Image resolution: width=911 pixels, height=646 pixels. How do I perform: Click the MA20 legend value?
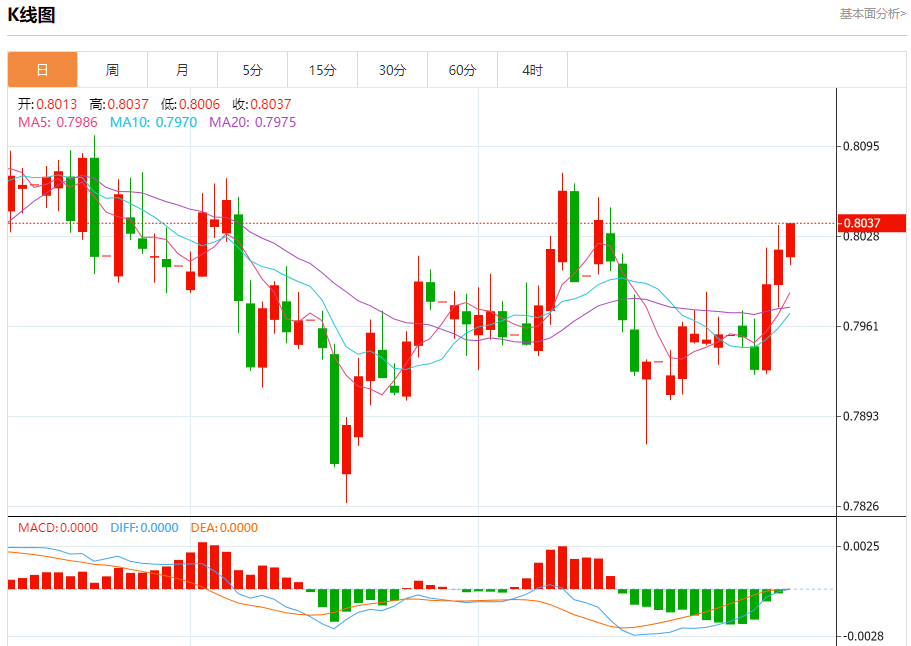click(252, 122)
